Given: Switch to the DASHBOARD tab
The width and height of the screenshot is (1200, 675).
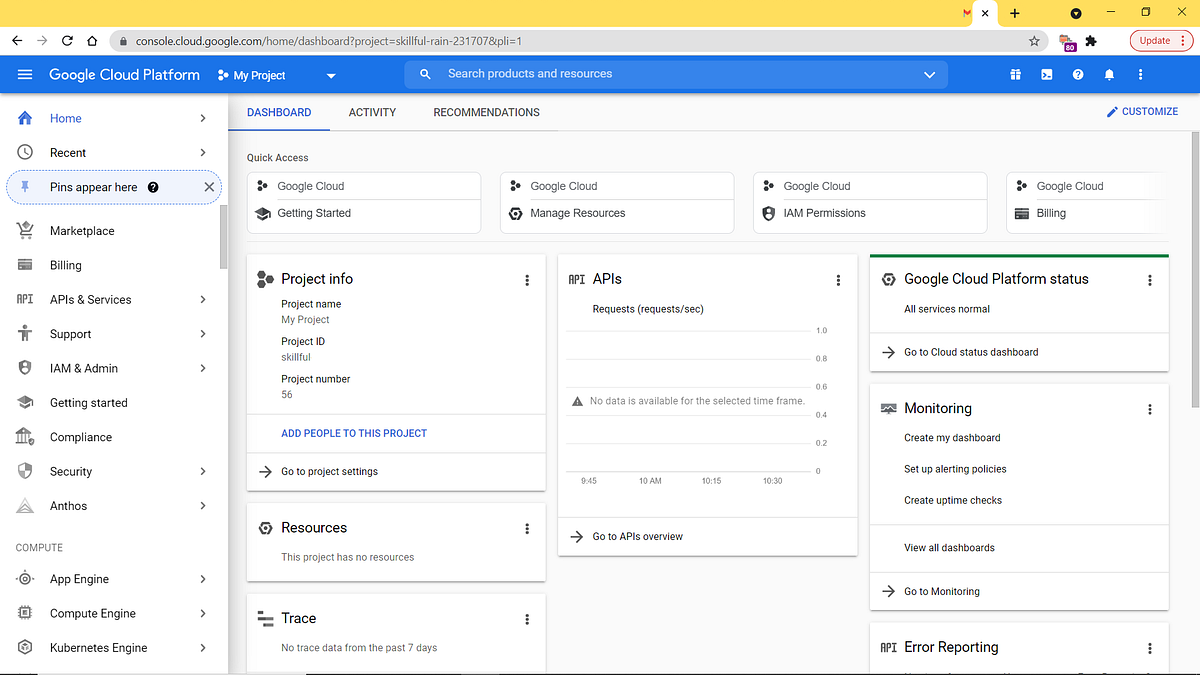Looking at the screenshot, I should [x=279, y=112].
